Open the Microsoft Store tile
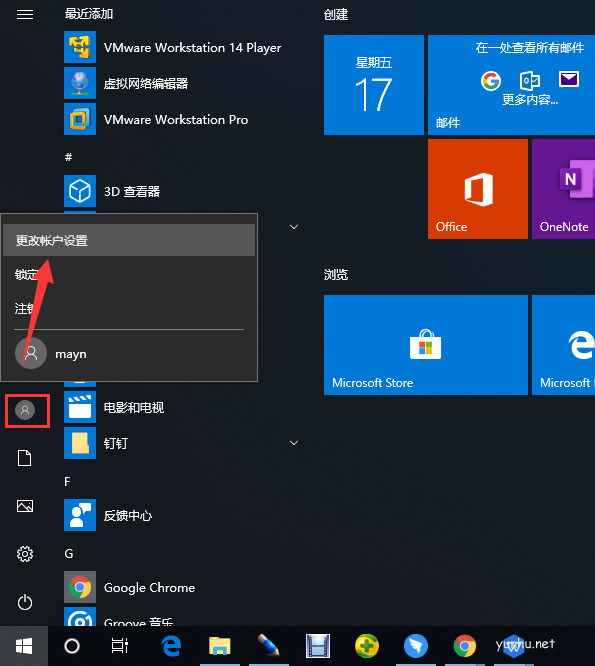This screenshot has width=595, height=666. pyautogui.click(x=426, y=345)
